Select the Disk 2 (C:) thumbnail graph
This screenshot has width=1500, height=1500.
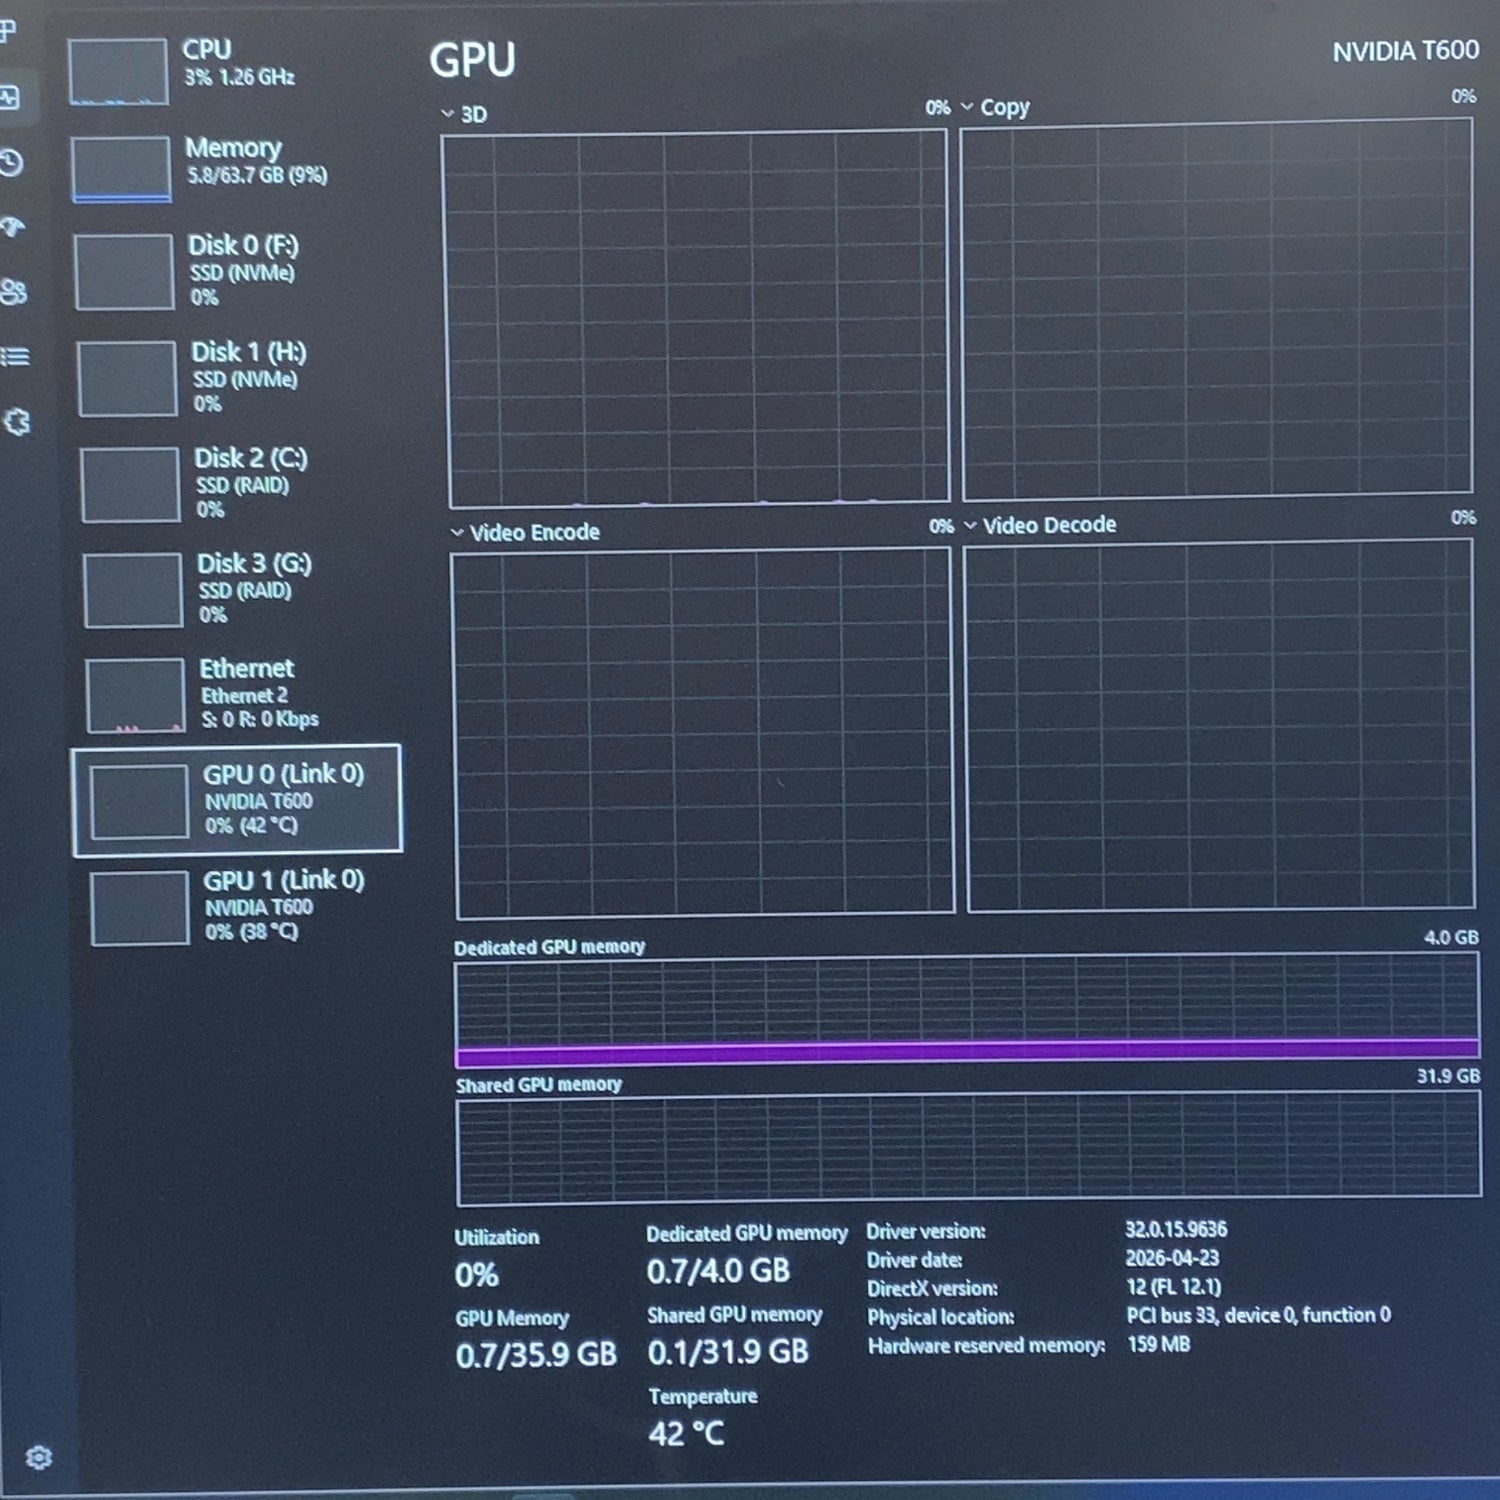pos(130,485)
